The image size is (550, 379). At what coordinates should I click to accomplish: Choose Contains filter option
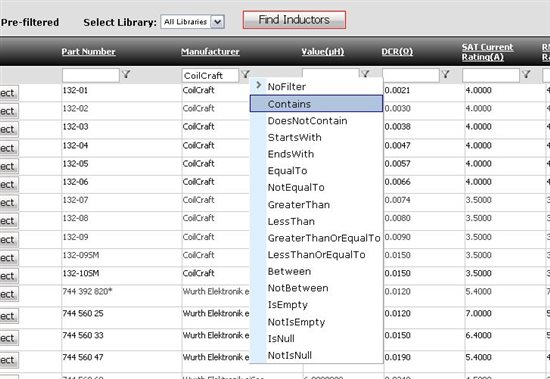(x=316, y=104)
